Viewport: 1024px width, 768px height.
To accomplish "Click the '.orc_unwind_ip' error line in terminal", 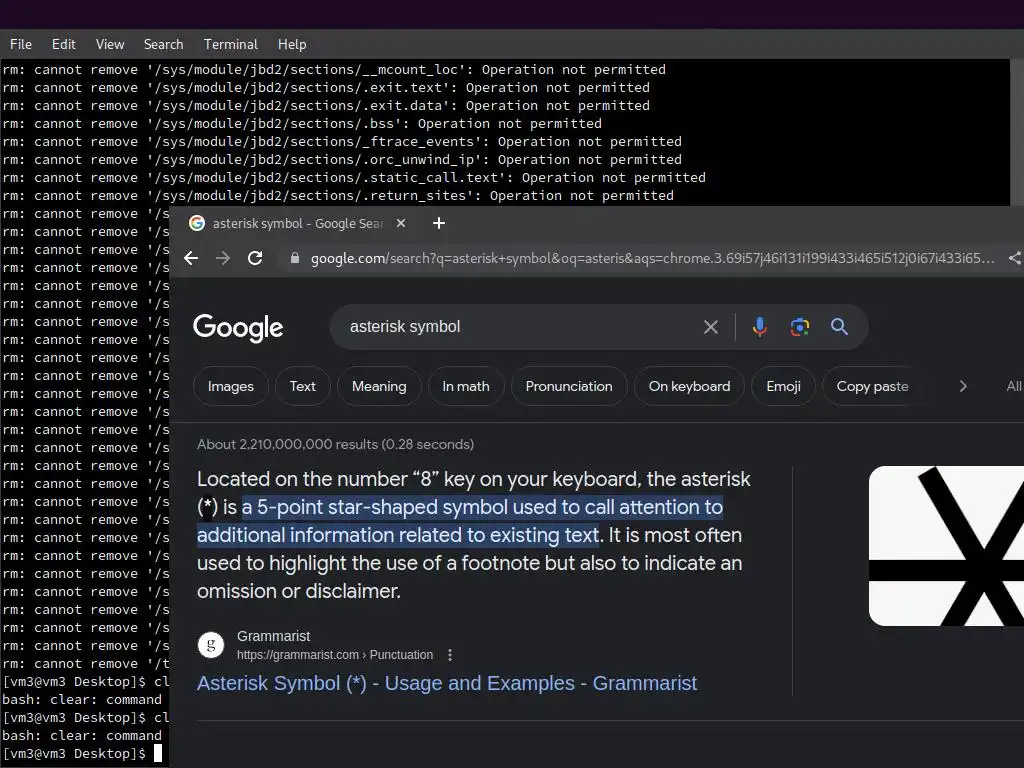I will pyautogui.click(x=342, y=159).
